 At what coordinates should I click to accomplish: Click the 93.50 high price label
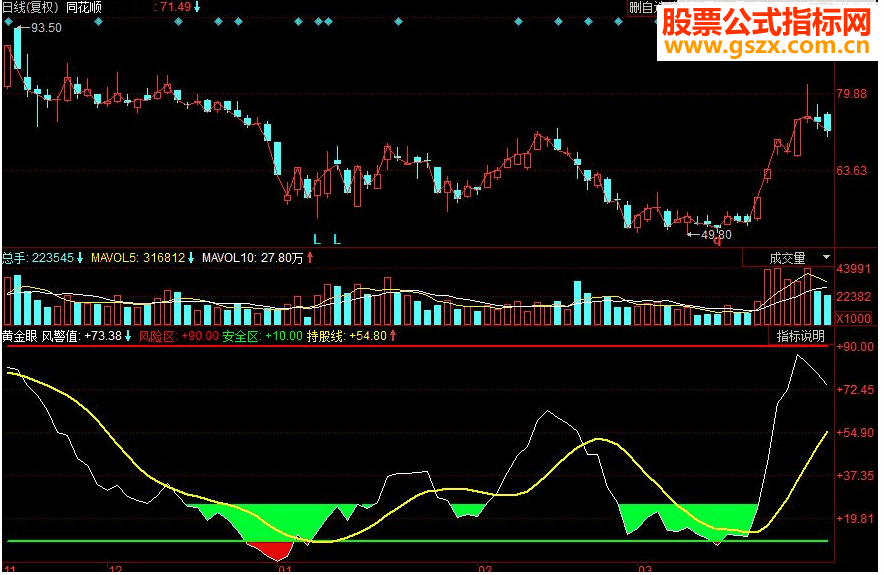(x=46, y=28)
